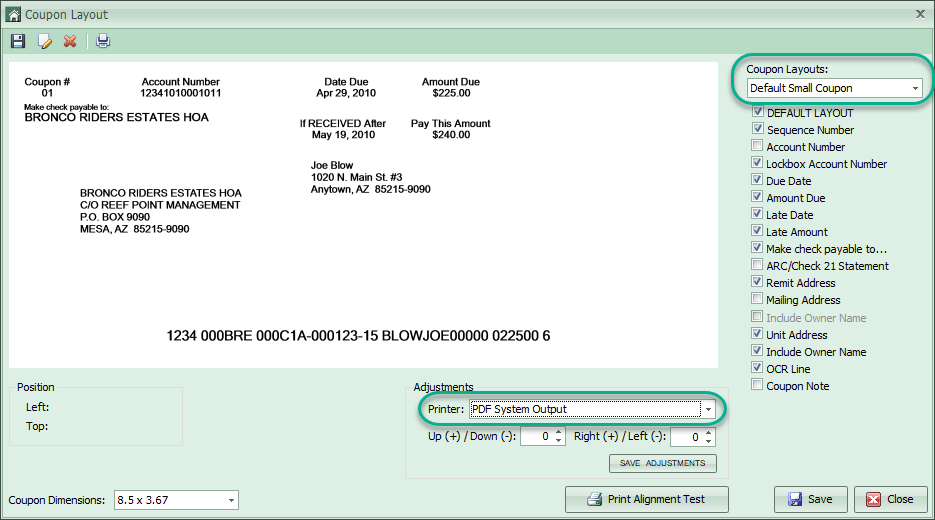
Task: Toggle Make check payable to checkbox
Action: coord(757,247)
